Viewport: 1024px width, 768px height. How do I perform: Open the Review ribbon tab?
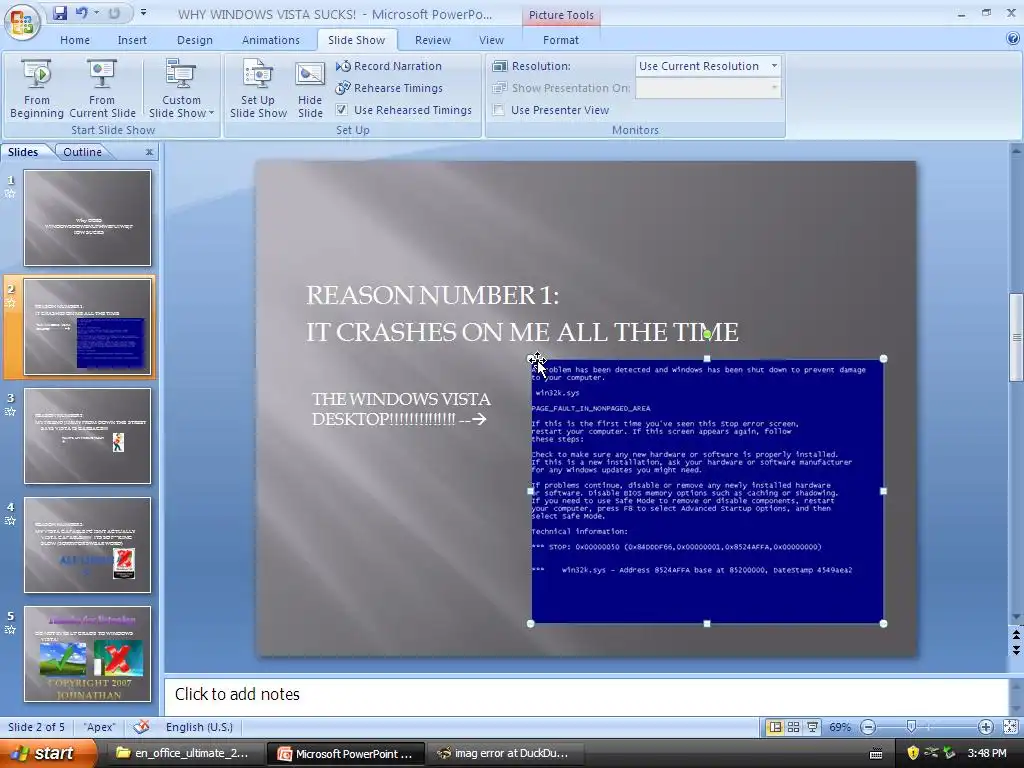pos(432,40)
